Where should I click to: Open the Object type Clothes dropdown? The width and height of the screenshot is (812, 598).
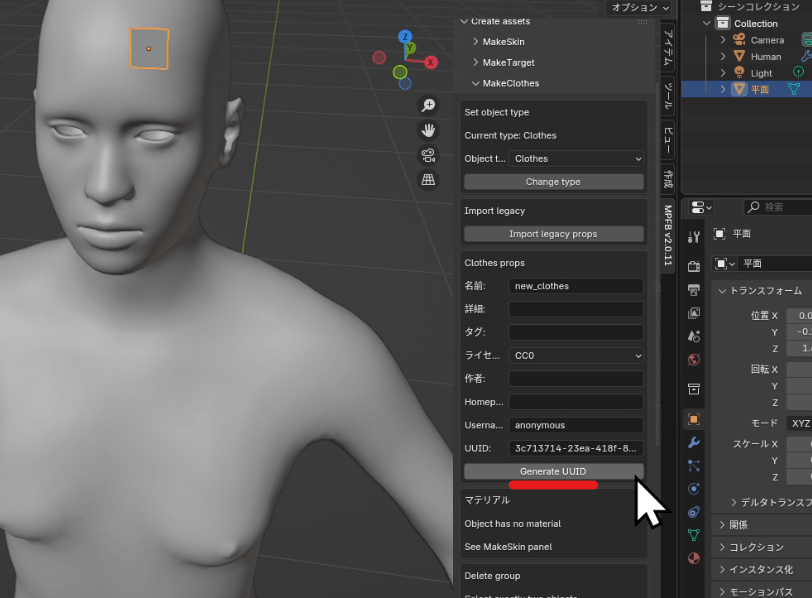click(576, 158)
